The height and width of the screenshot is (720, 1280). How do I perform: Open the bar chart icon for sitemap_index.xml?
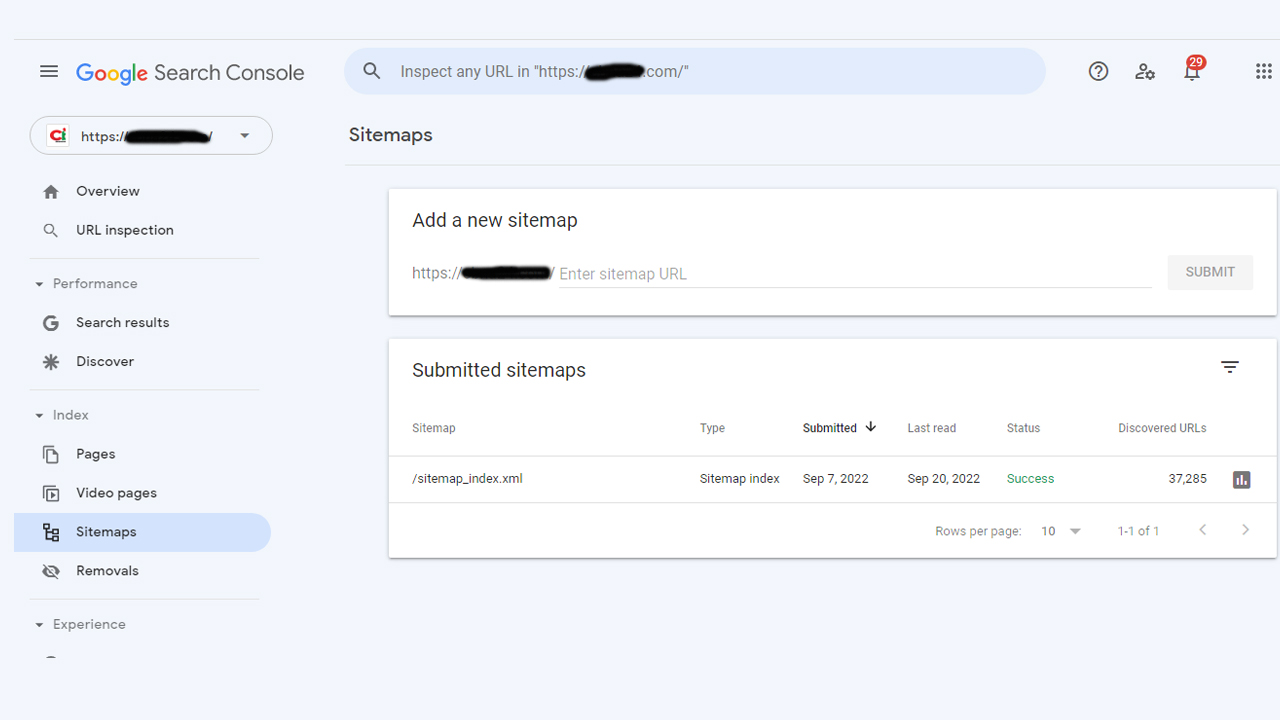(x=1241, y=480)
